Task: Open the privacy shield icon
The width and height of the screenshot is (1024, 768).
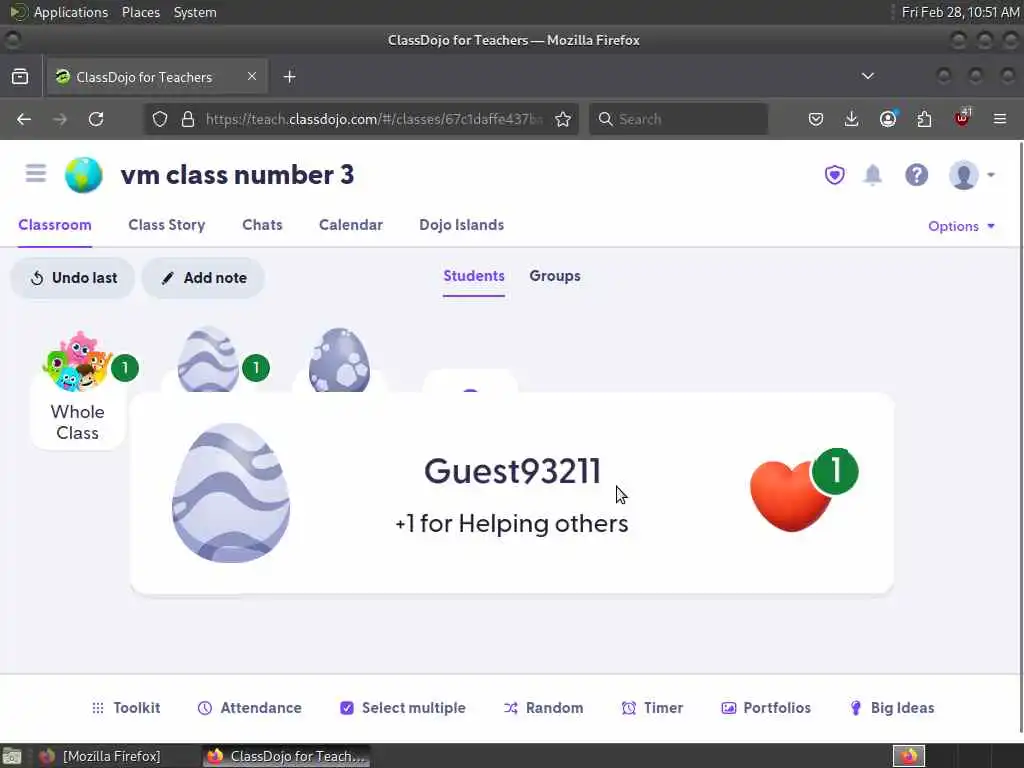Action: coord(834,175)
